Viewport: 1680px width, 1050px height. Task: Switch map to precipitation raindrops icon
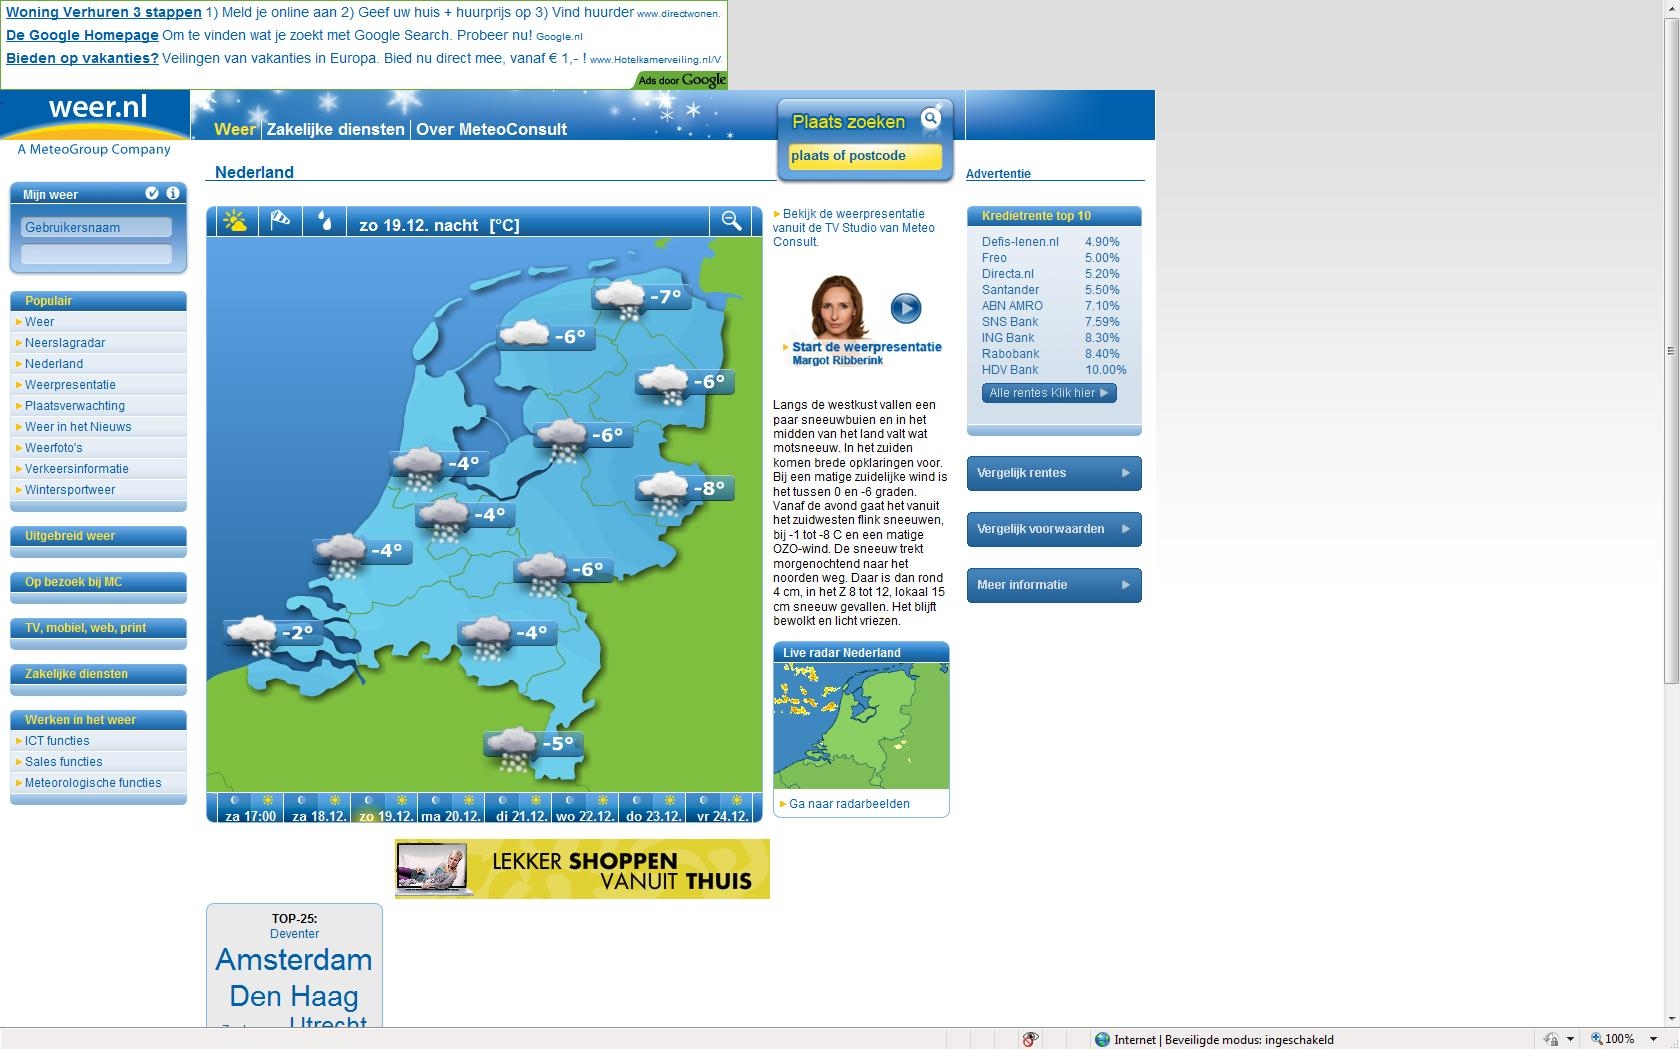(325, 221)
